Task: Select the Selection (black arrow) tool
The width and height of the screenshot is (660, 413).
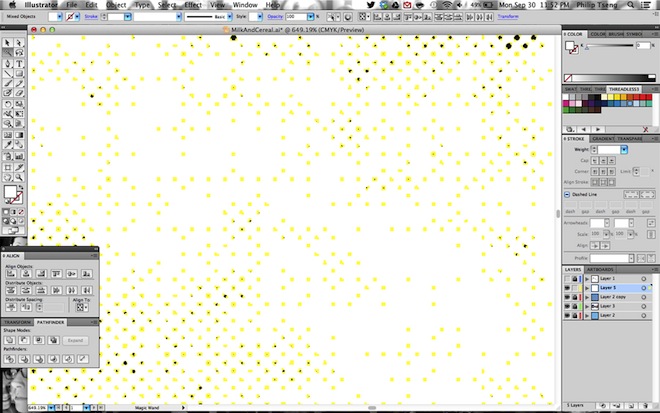Action: (x=8, y=43)
